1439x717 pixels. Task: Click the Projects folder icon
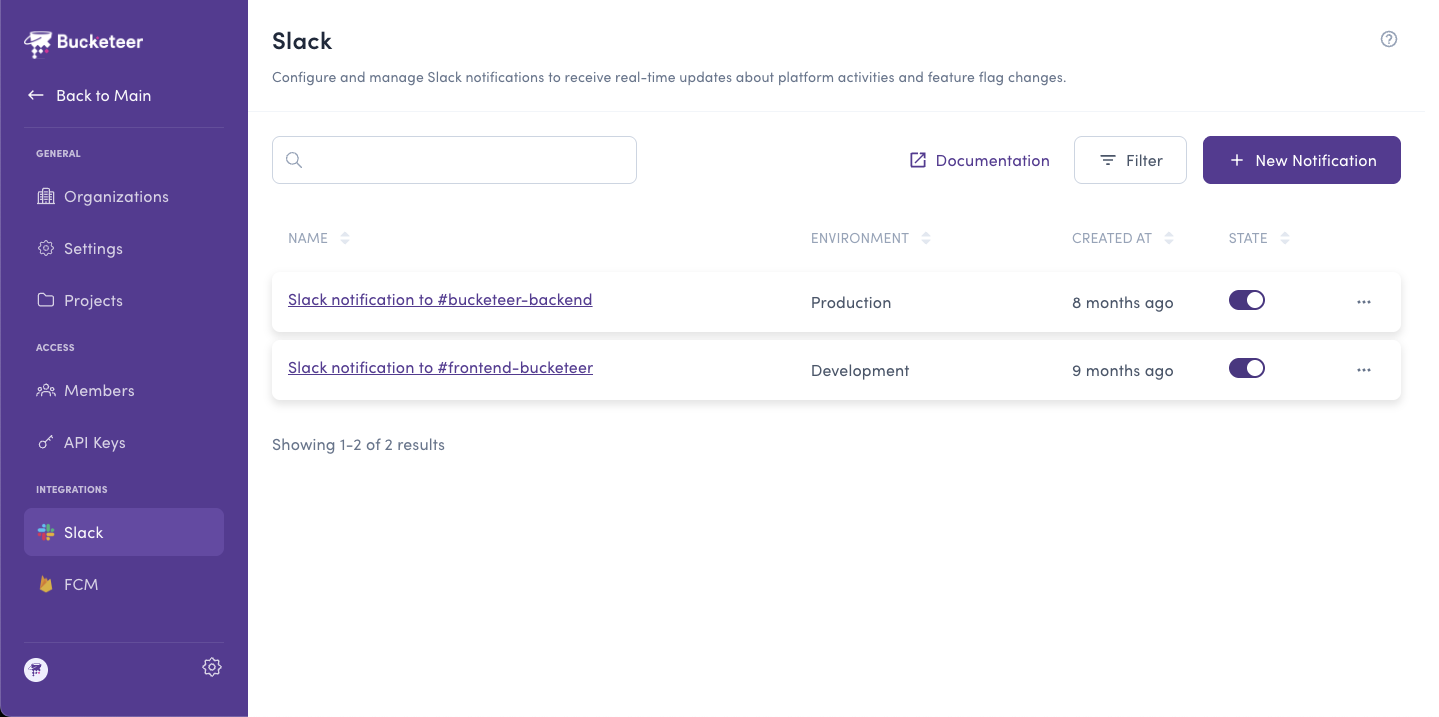click(x=46, y=300)
